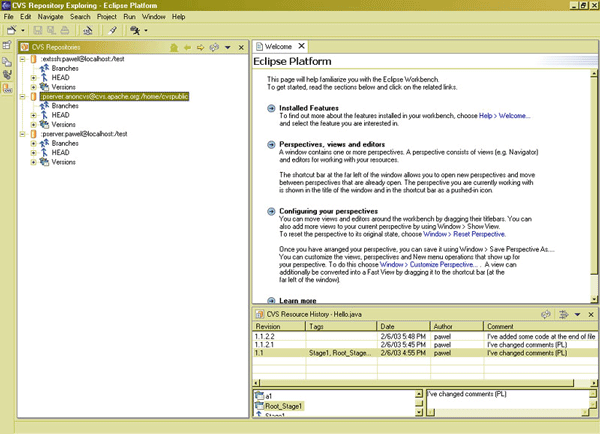
Task: Click the Forward arrow in CVS Repositories
Action: click(200, 47)
